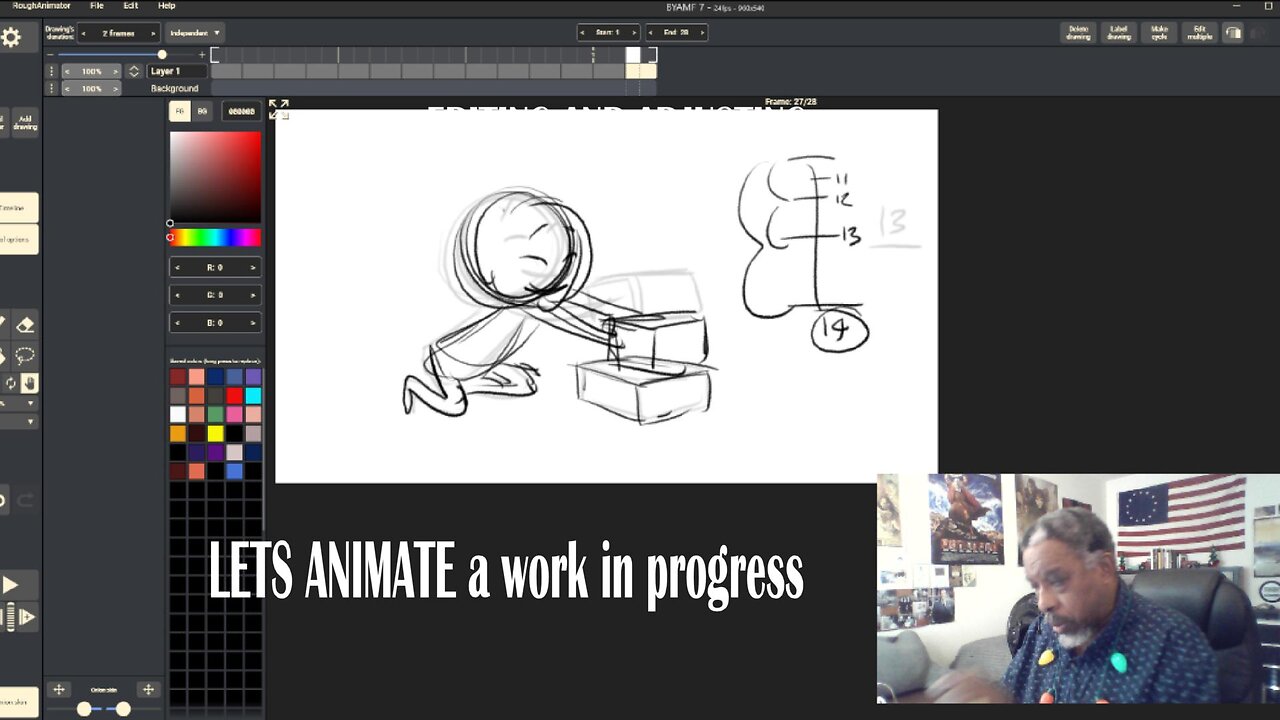Open the settings gear in RoughAnimator
The image size is (1280, 720).
pos(11,38)
